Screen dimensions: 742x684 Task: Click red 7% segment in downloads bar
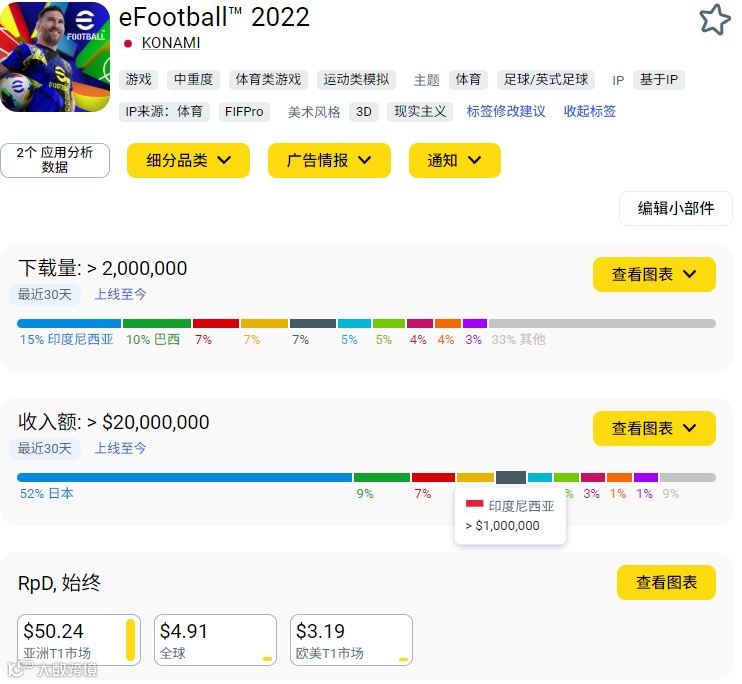pyautogui.click(x=216, y=324)
